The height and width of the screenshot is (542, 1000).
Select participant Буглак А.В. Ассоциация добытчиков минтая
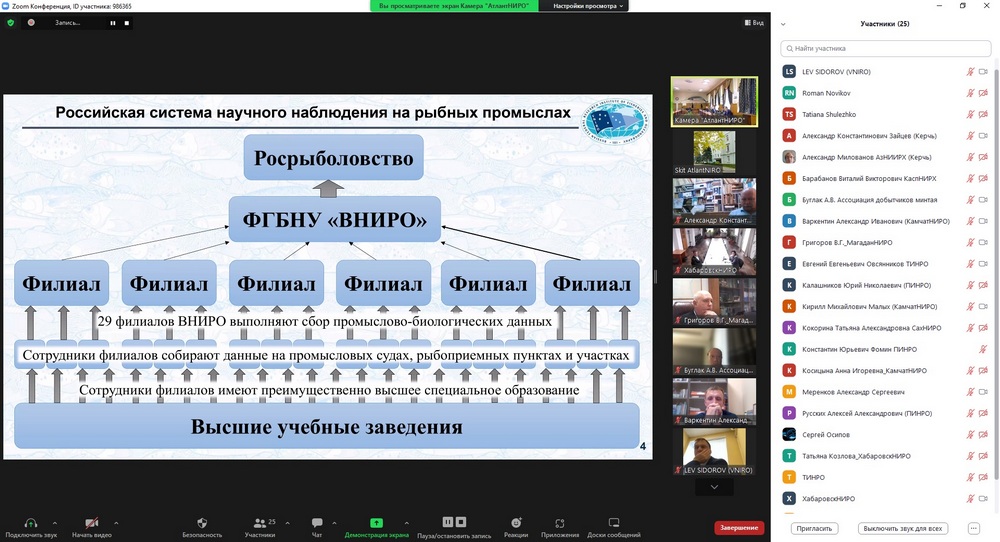[885, 200]
